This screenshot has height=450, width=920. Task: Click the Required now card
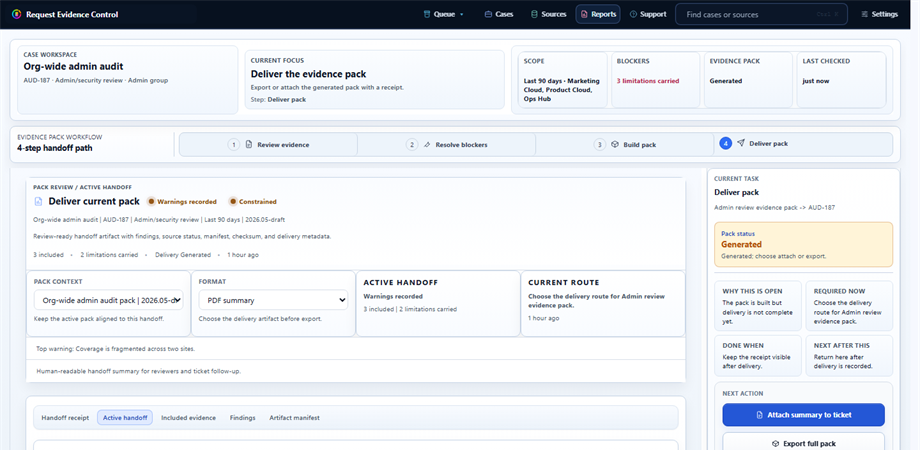[849, 306]
